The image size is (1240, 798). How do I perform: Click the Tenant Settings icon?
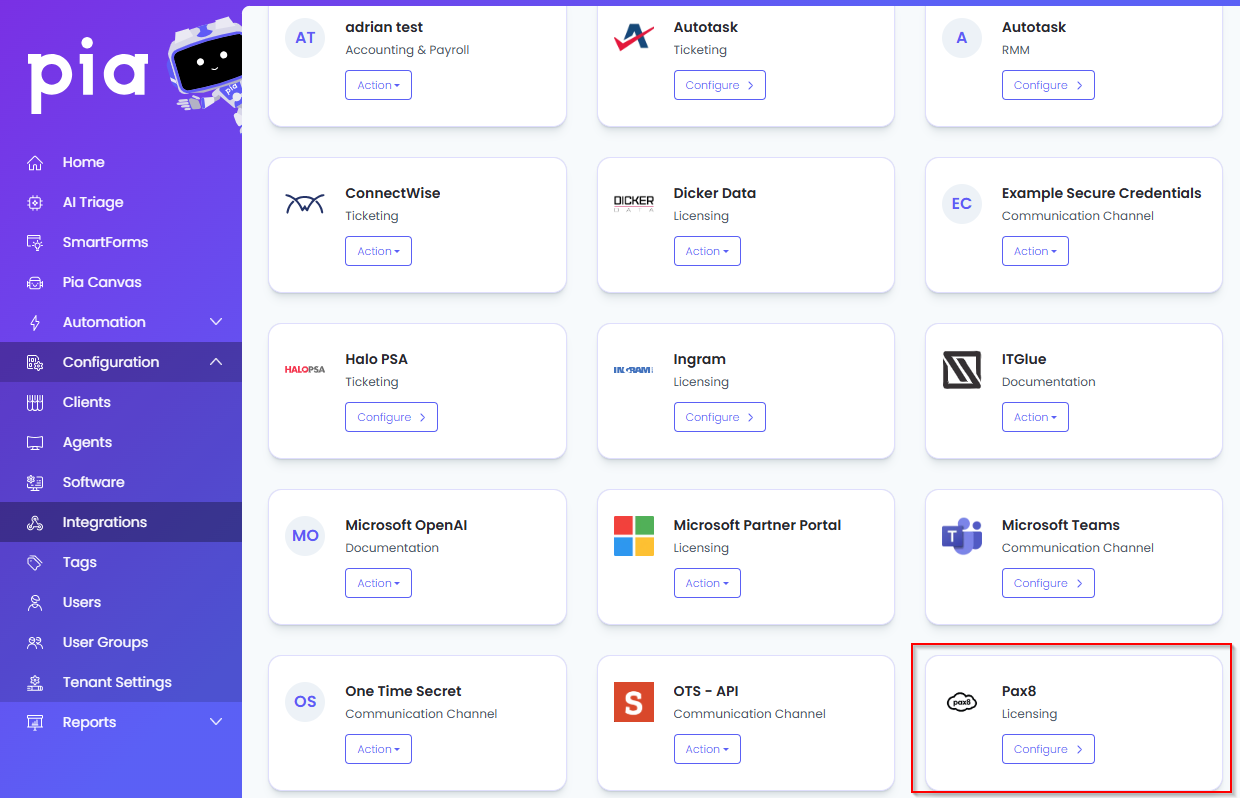click(35, 682)
